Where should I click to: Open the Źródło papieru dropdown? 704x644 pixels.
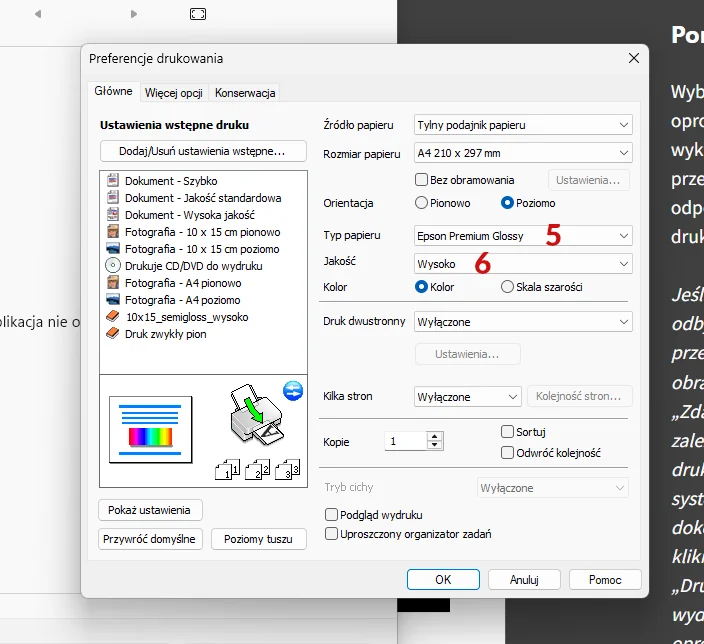(x=523, y=125)
